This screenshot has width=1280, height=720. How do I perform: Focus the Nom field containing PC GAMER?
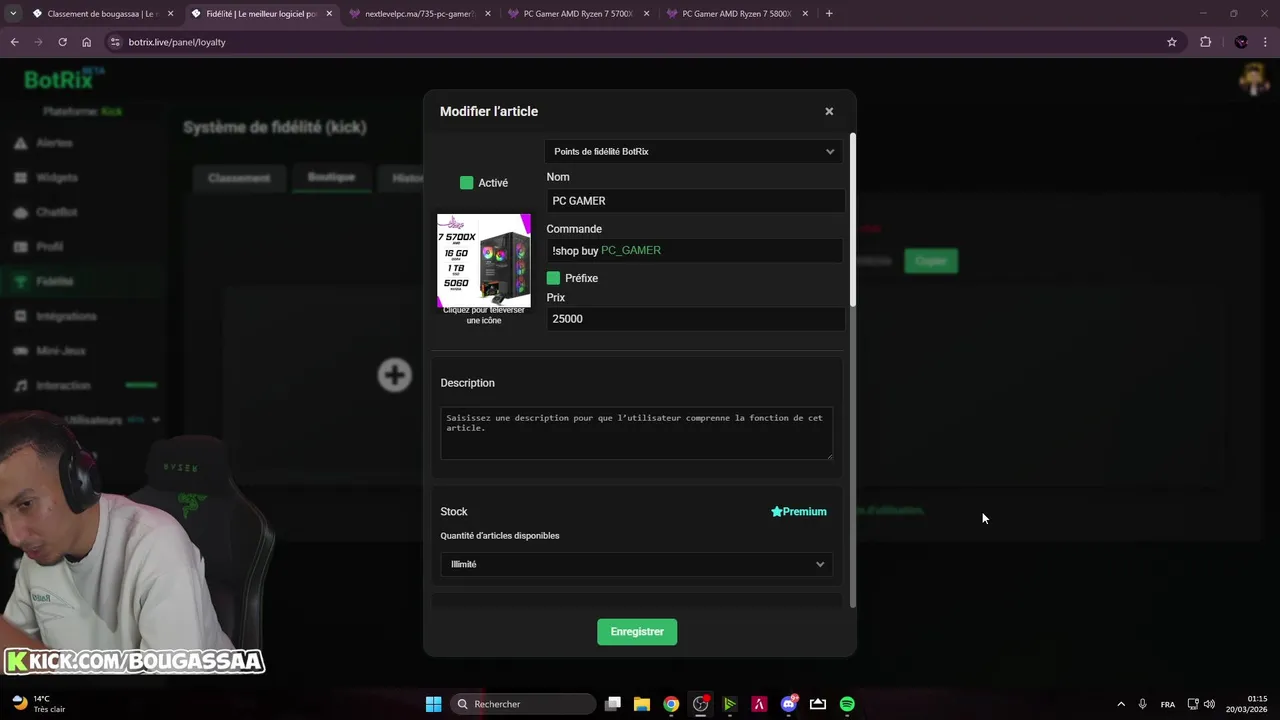click(695, 201)
